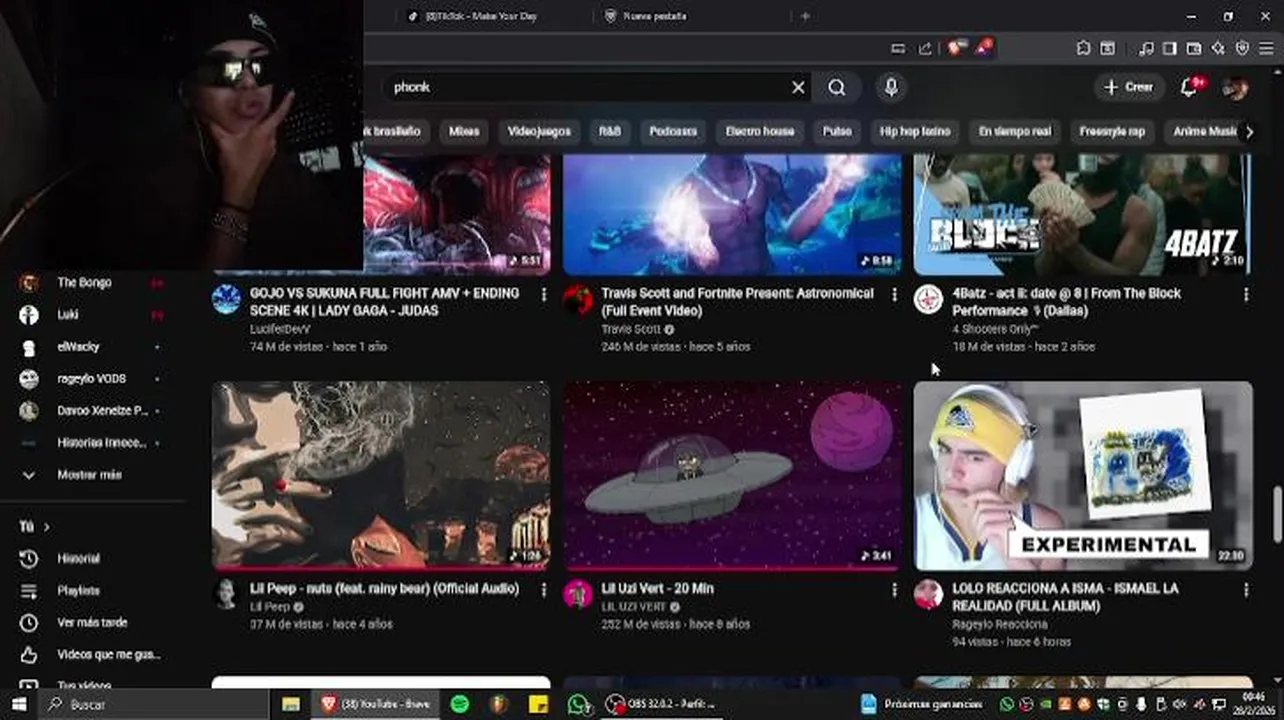Open the media control music note icon

(x=1146, y=48)
